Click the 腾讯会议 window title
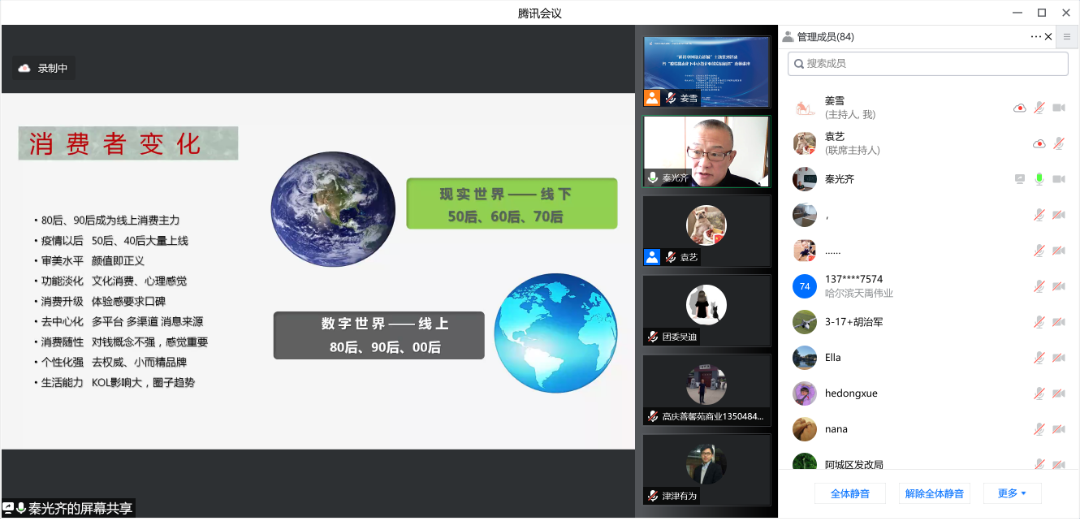1080x519 pixels. tap(540, 12)
